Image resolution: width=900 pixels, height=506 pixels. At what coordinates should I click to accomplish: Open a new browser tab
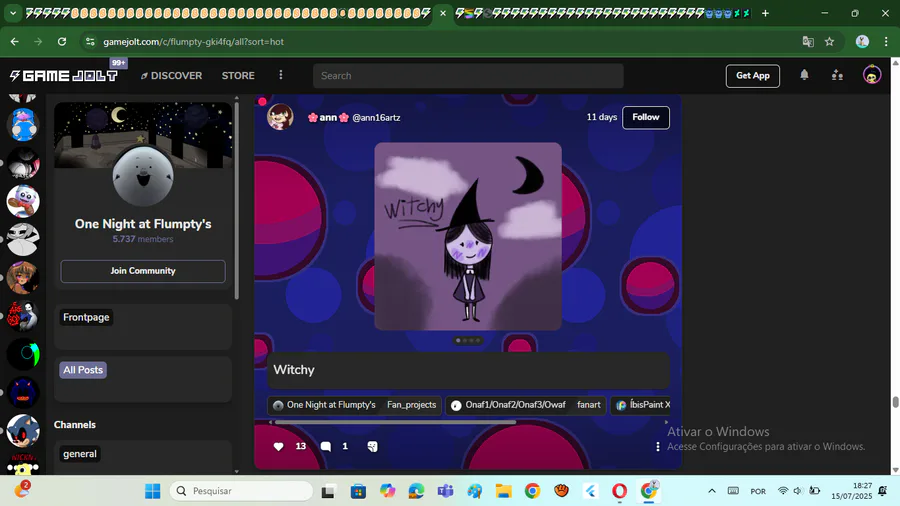pyautogui.click(x=765, y=13)
